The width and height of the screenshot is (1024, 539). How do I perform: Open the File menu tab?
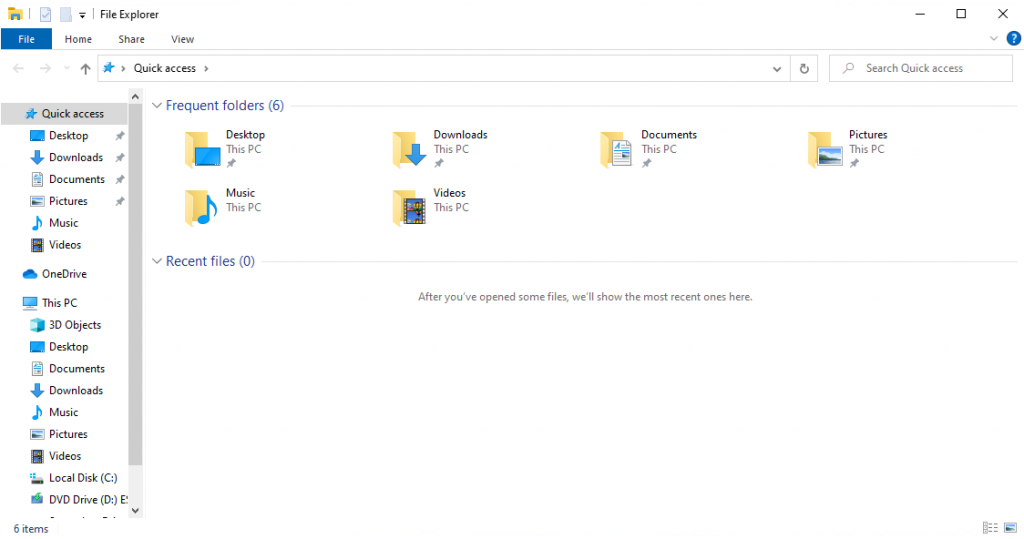[26, 39]
